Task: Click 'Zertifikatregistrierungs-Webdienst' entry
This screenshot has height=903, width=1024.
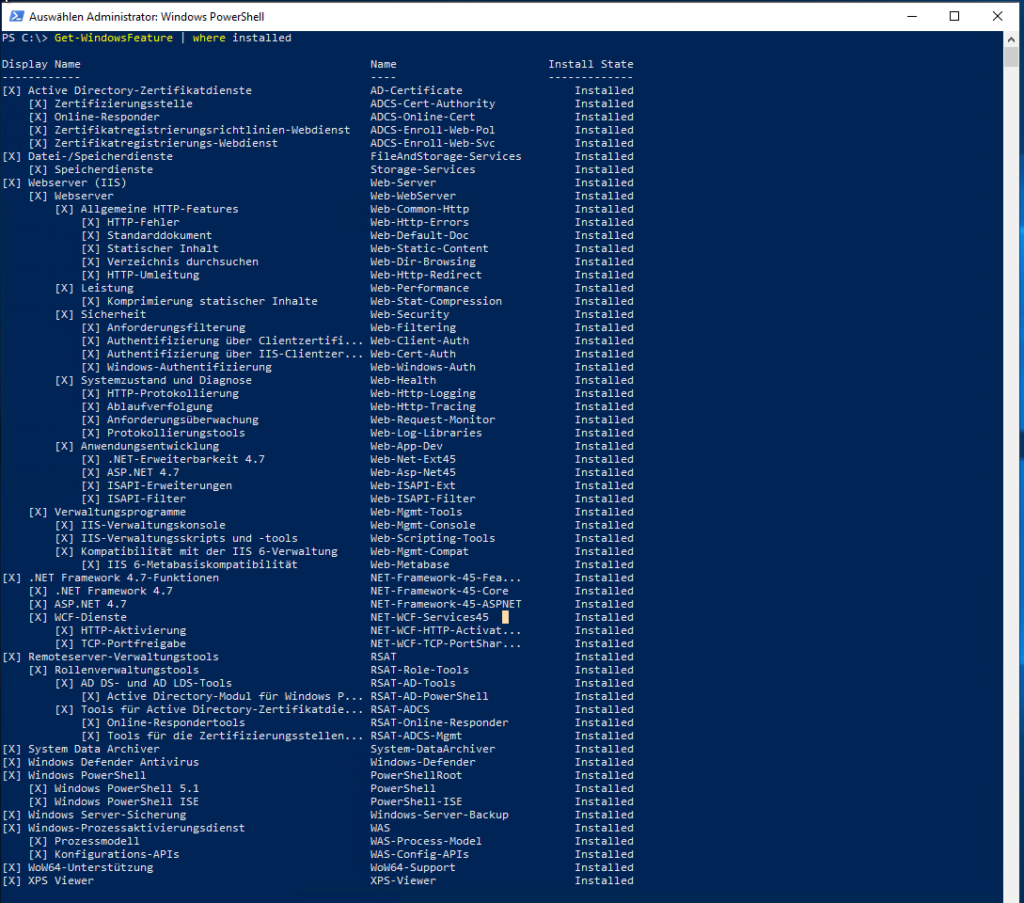Action: [x=166, y=143]
